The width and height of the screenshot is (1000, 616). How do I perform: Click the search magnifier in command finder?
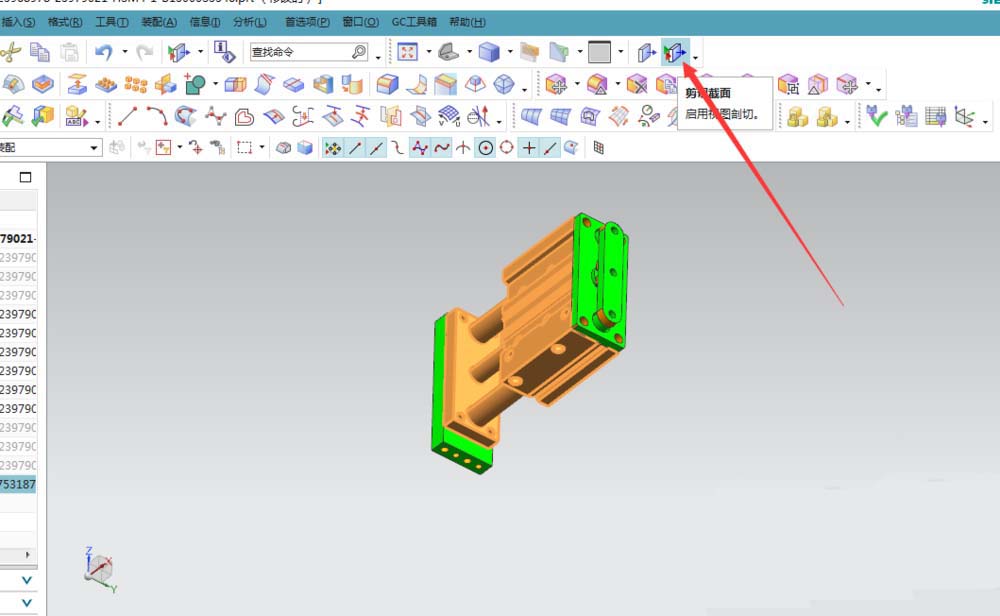pos(359,52)
